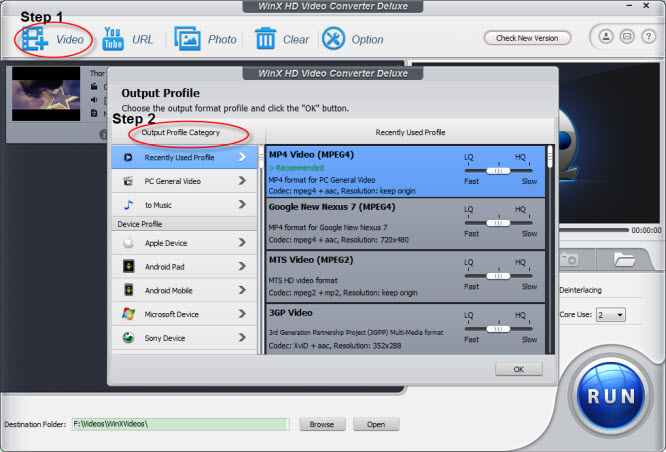Viewport: 666px width, 452px height.
Task: Select the Google New Nexus 7 profile
Action: point(405,224)
